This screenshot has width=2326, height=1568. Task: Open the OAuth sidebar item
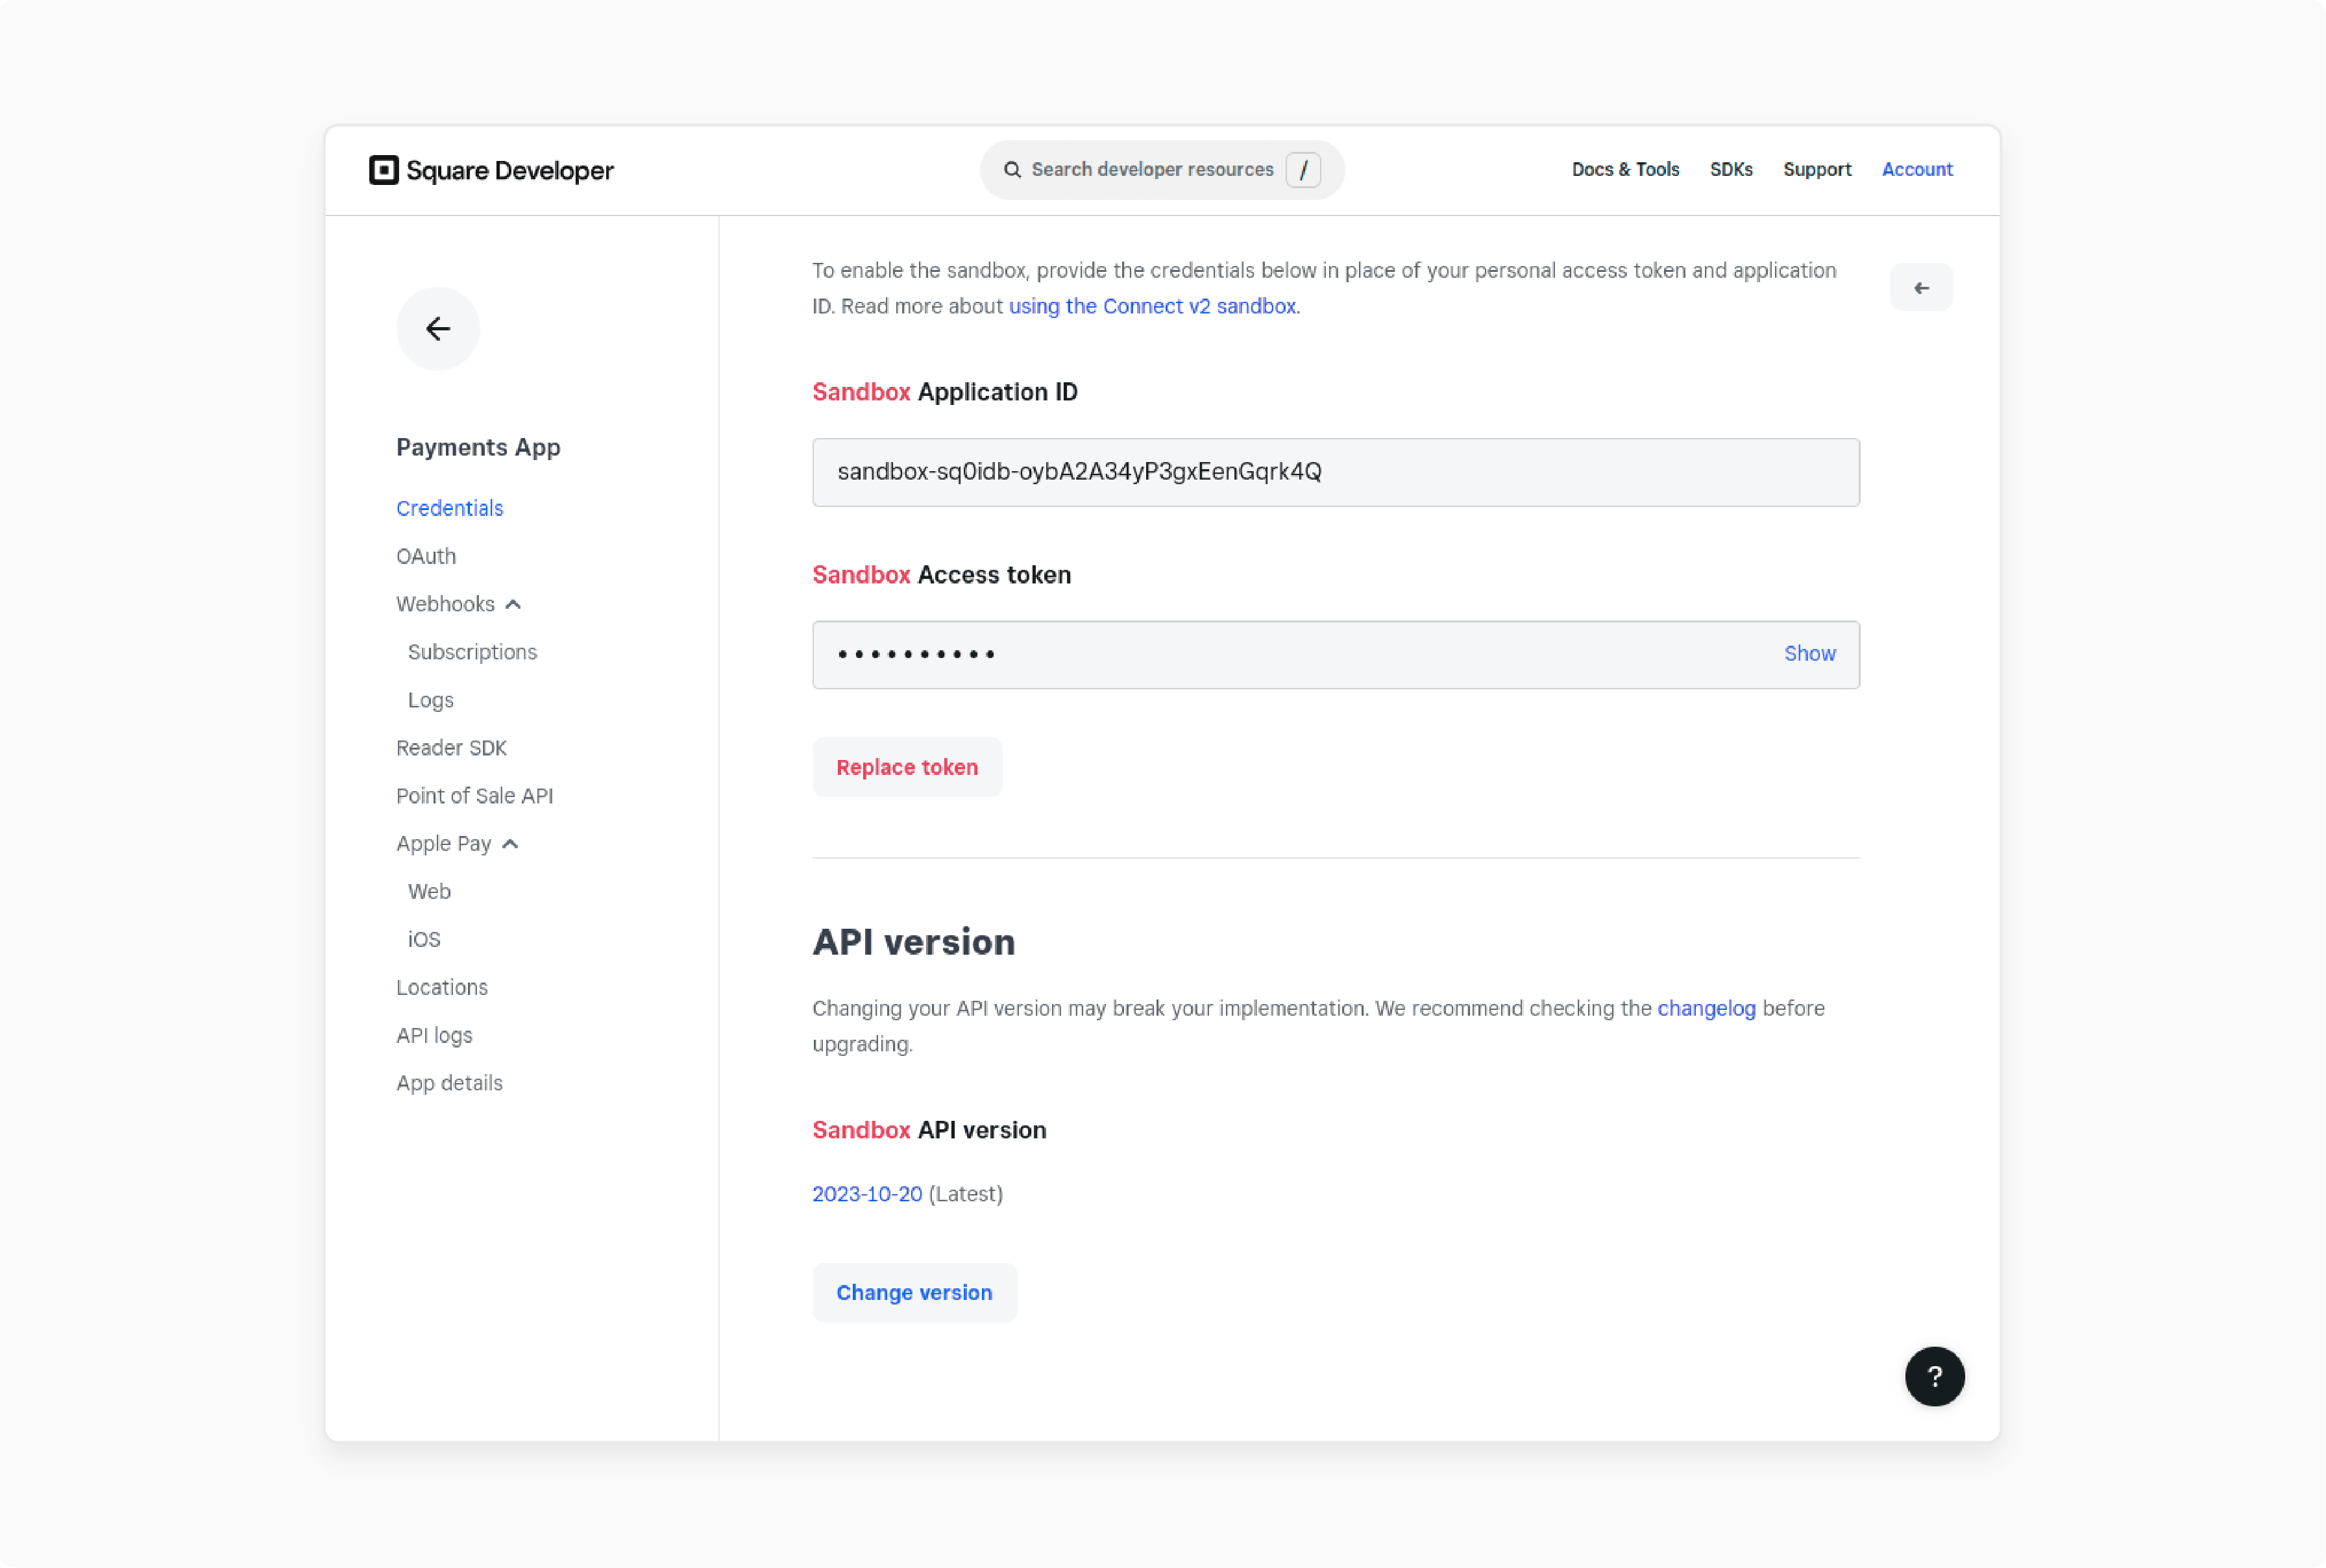pyautogui.click(x=426, y=556)
